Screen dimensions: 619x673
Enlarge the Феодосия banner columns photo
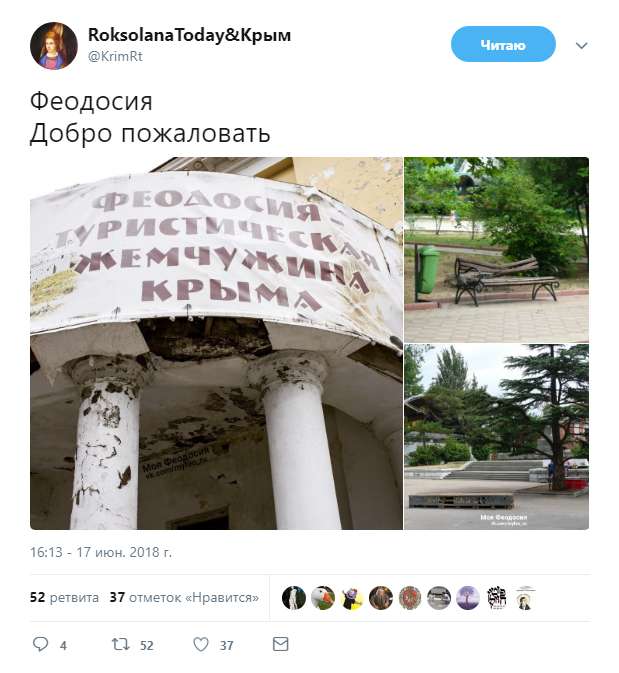(x=216, y=343)
